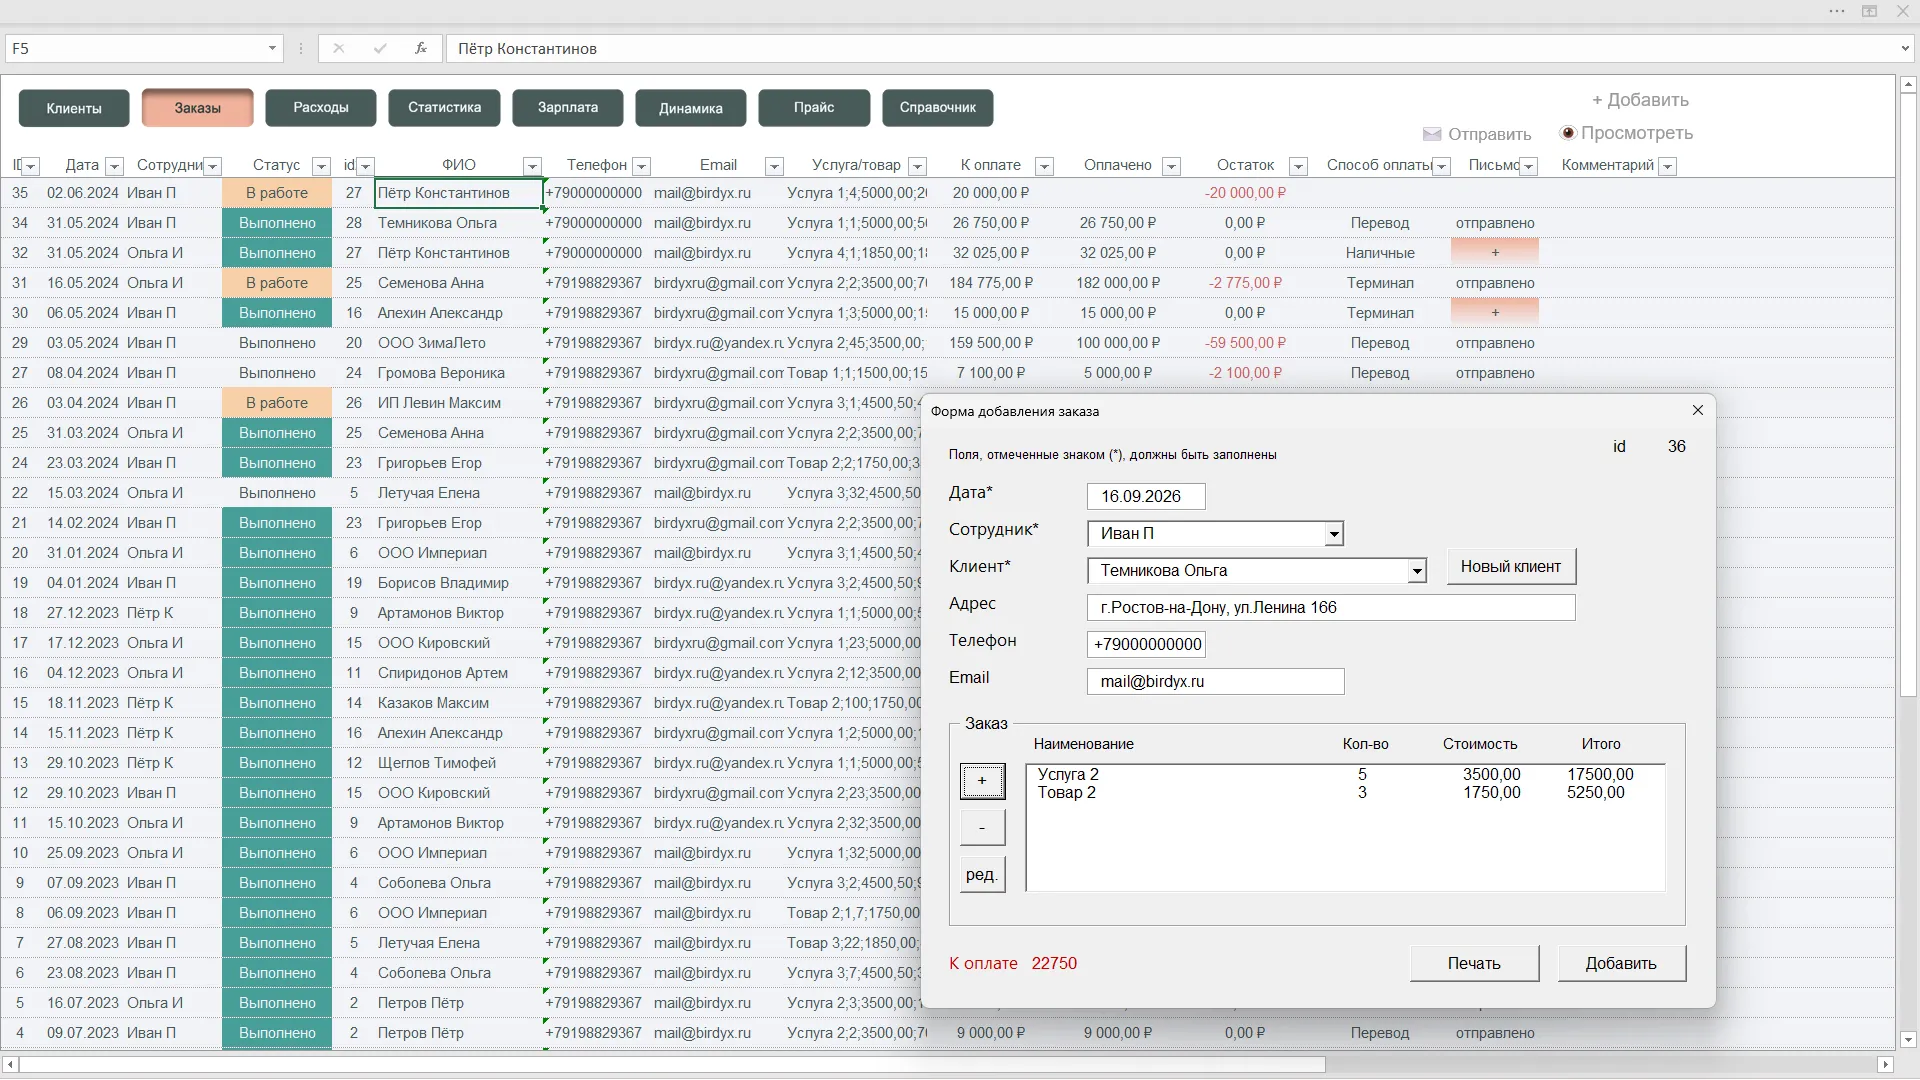The image size is (1920, 1080).
Task: Go to the Зарплата section
Action: pos(568,108)
